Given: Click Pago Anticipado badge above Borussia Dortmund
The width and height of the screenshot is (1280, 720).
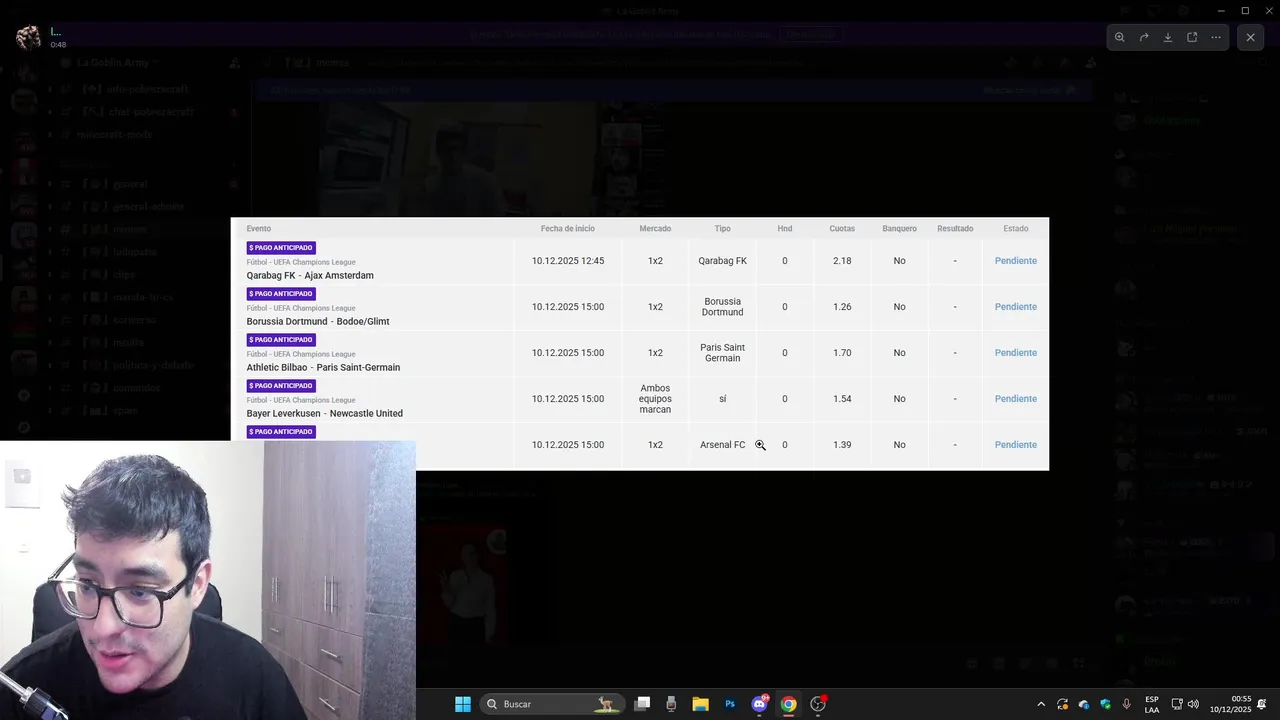Looking at the screenshot, I should [x=281, y=294].
